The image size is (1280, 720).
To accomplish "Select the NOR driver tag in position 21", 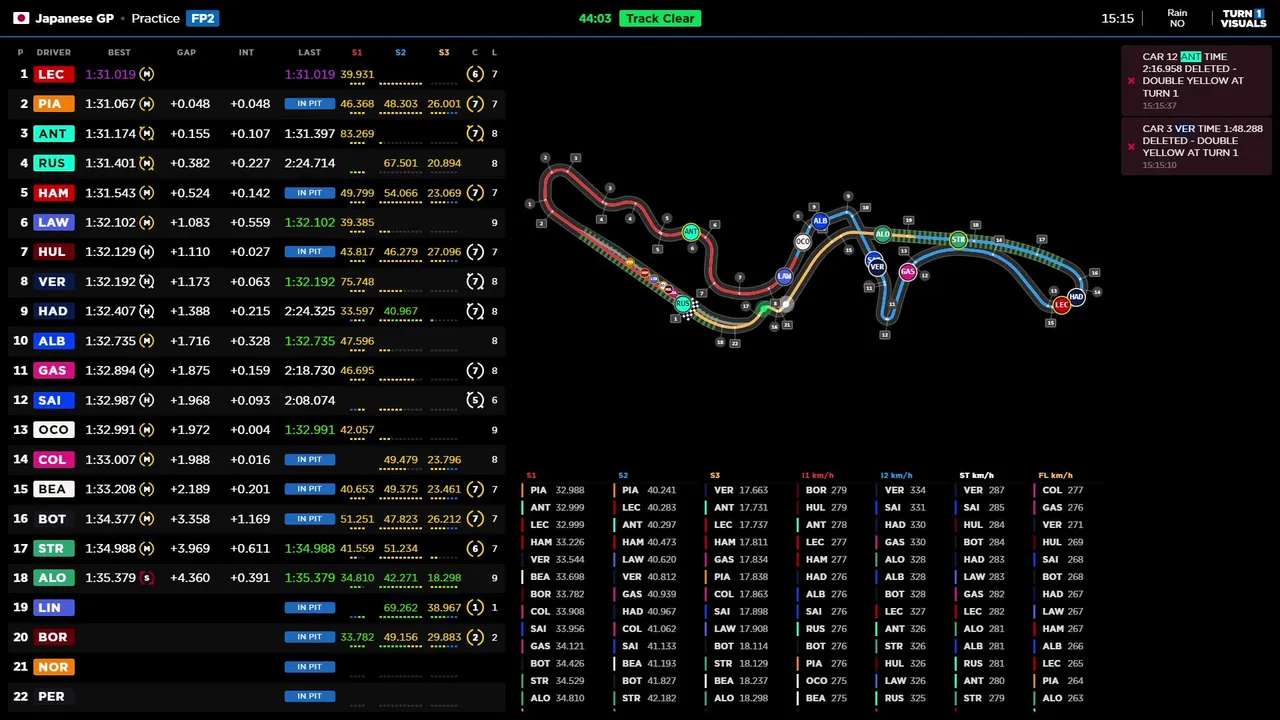I will coord(53,667).
